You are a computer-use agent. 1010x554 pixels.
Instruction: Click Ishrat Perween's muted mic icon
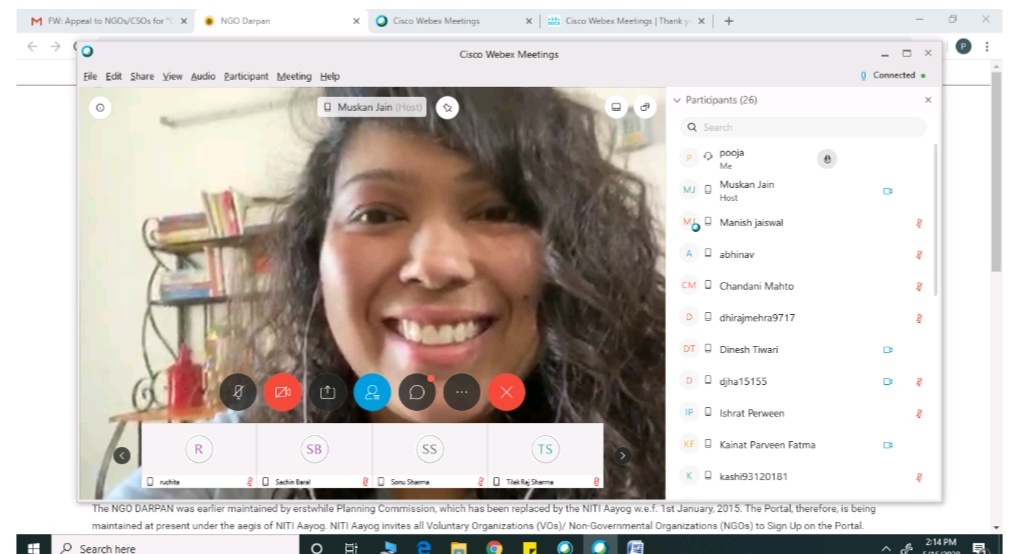[919, 414]
